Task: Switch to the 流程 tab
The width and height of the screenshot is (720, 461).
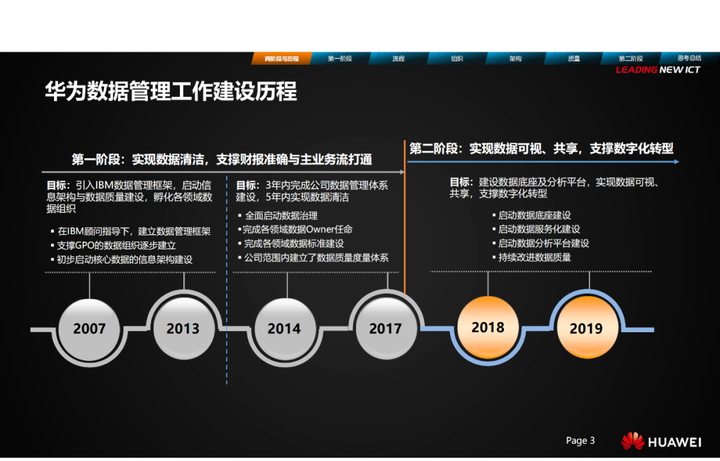Action: point(398,58)
